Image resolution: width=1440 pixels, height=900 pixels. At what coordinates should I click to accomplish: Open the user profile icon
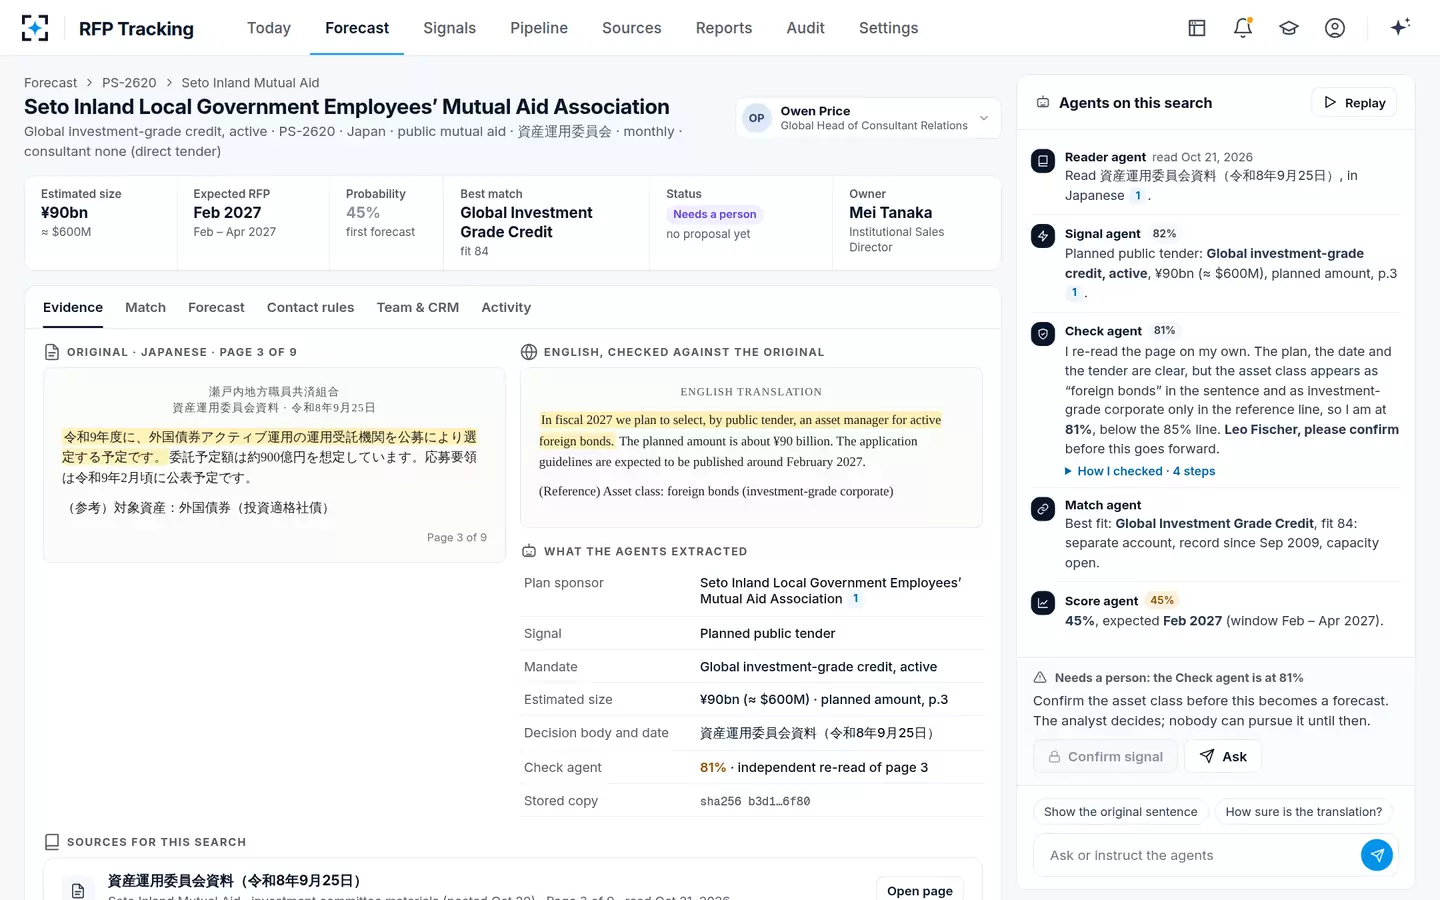pos(1335,28)
